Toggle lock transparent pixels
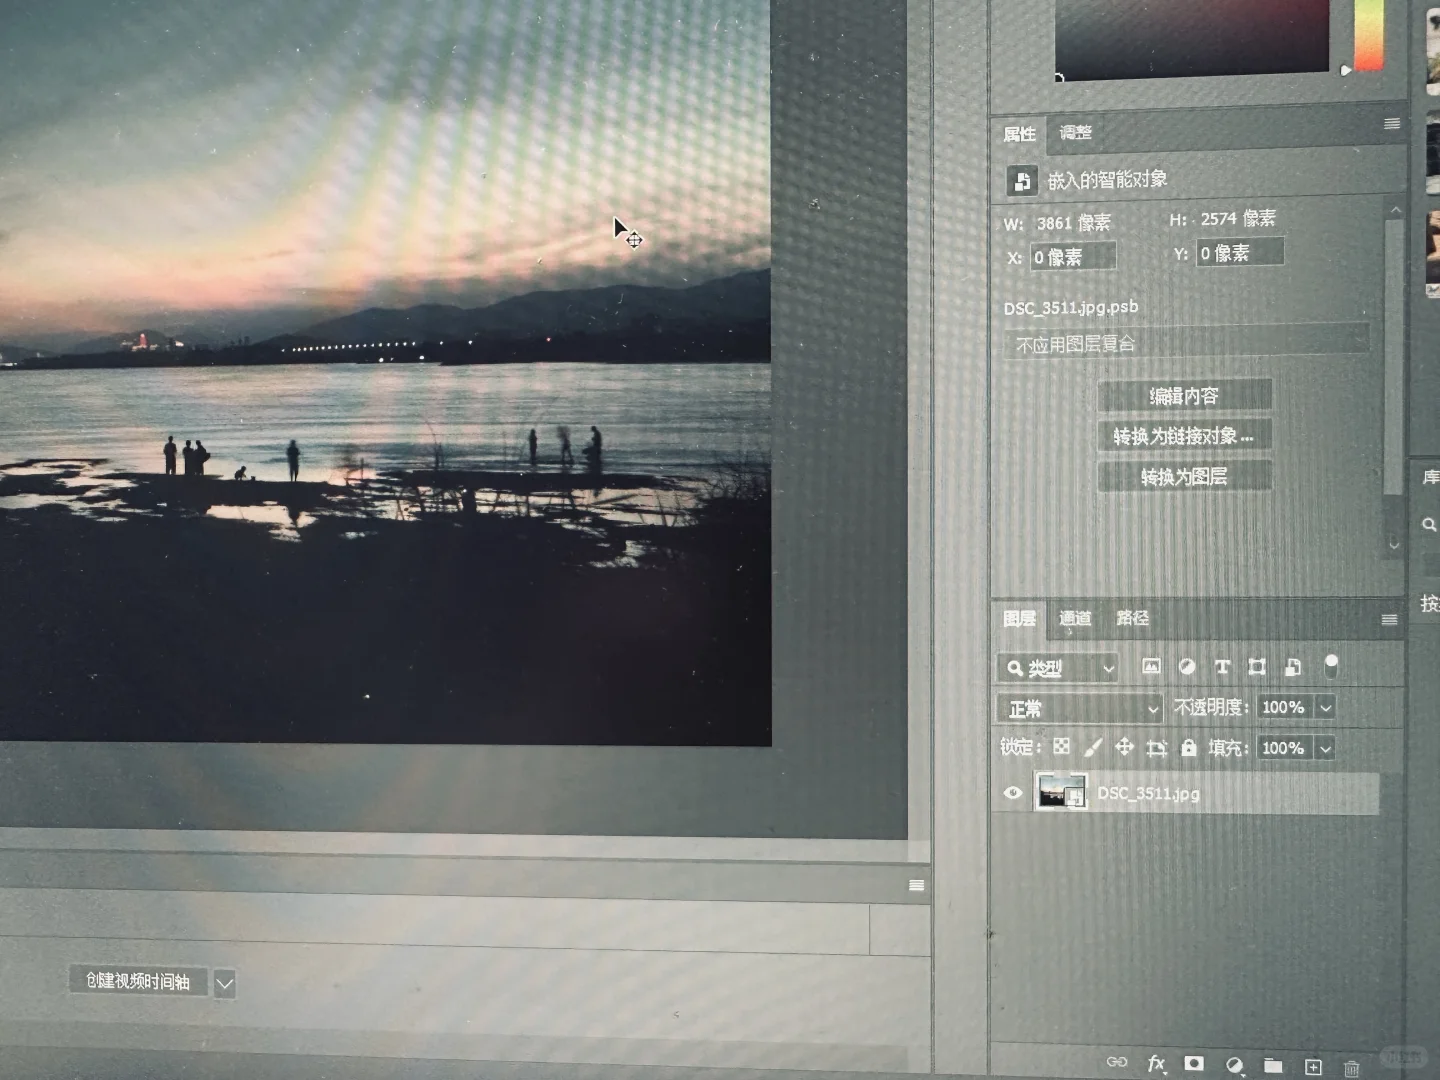Viewport: 1440px width, 1080px height. click(x=1061, y=746)
